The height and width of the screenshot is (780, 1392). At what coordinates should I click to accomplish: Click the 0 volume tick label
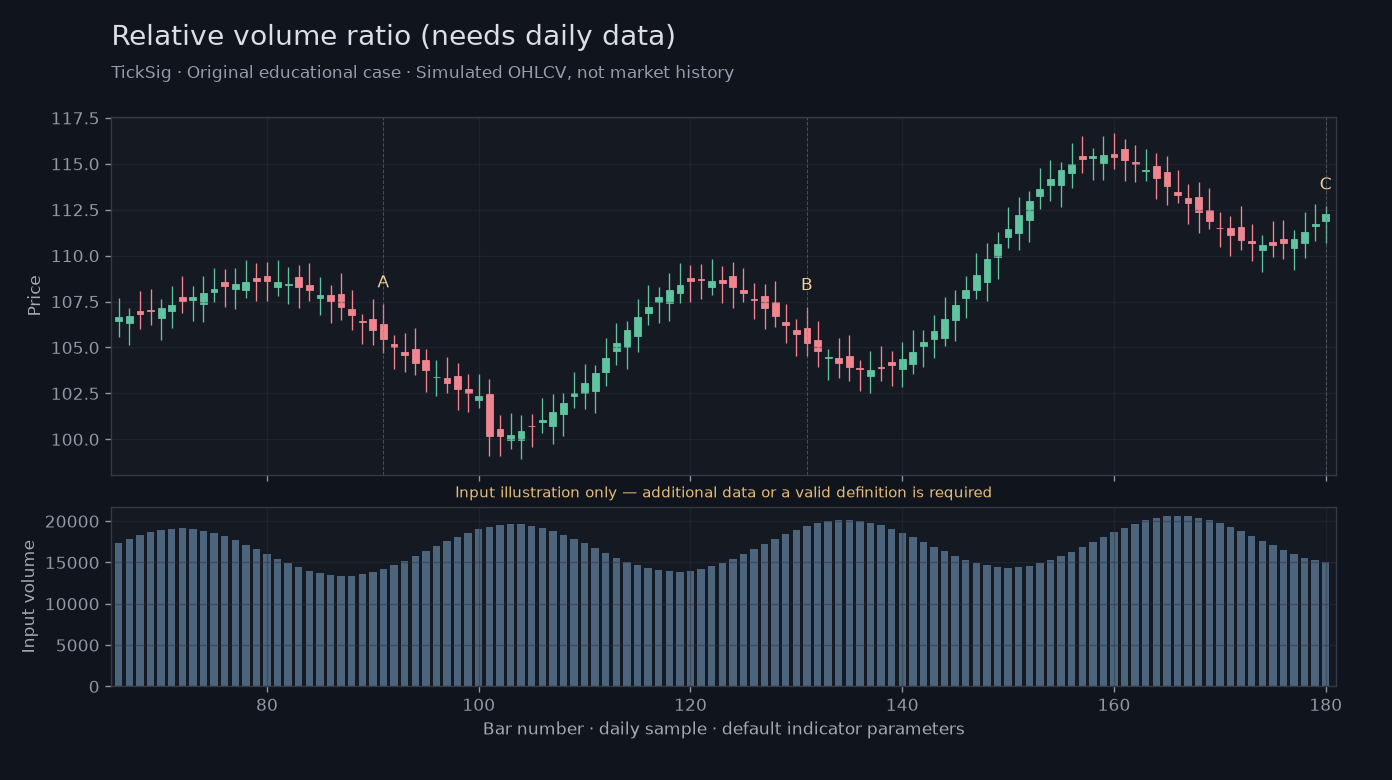pyautogui.click(x=95, y=687)
